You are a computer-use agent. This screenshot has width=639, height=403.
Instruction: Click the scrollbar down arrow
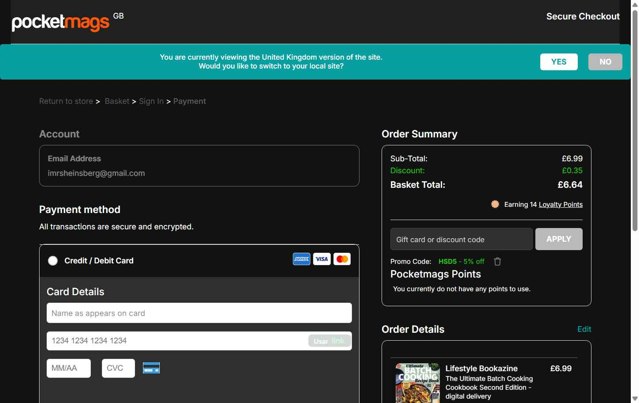[635, 399]
